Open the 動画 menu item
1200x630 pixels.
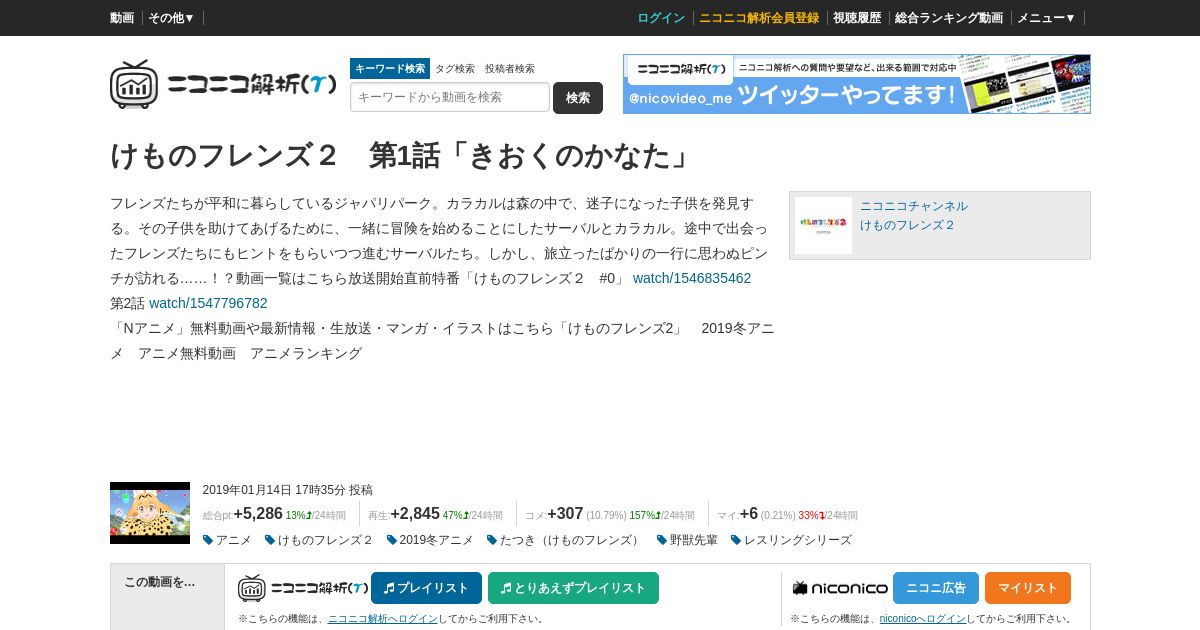122,18
